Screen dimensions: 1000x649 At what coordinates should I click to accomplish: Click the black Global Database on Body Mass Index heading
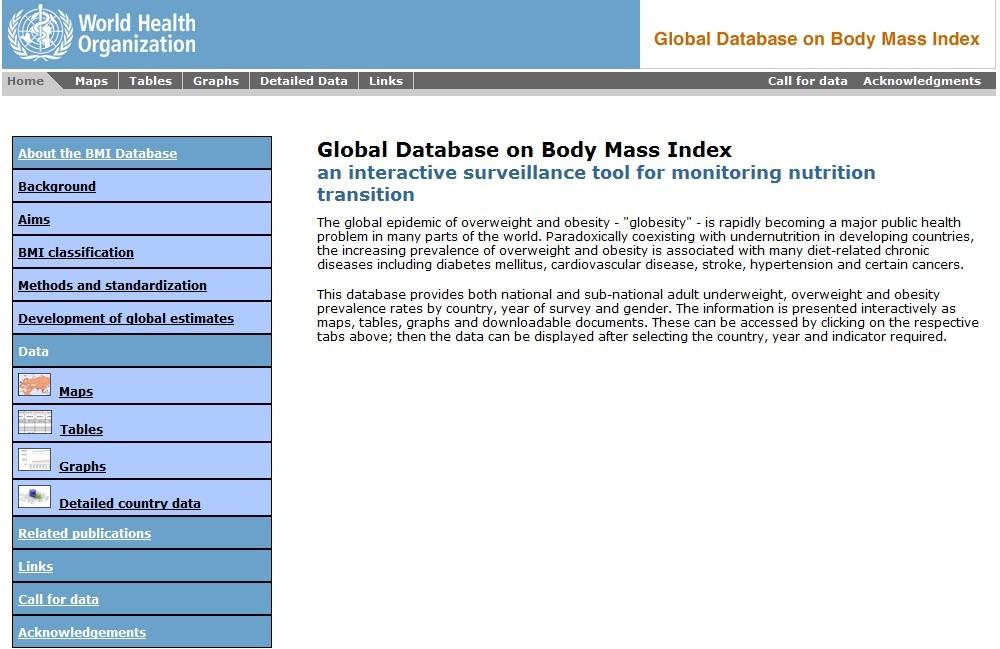pos(524,150)
